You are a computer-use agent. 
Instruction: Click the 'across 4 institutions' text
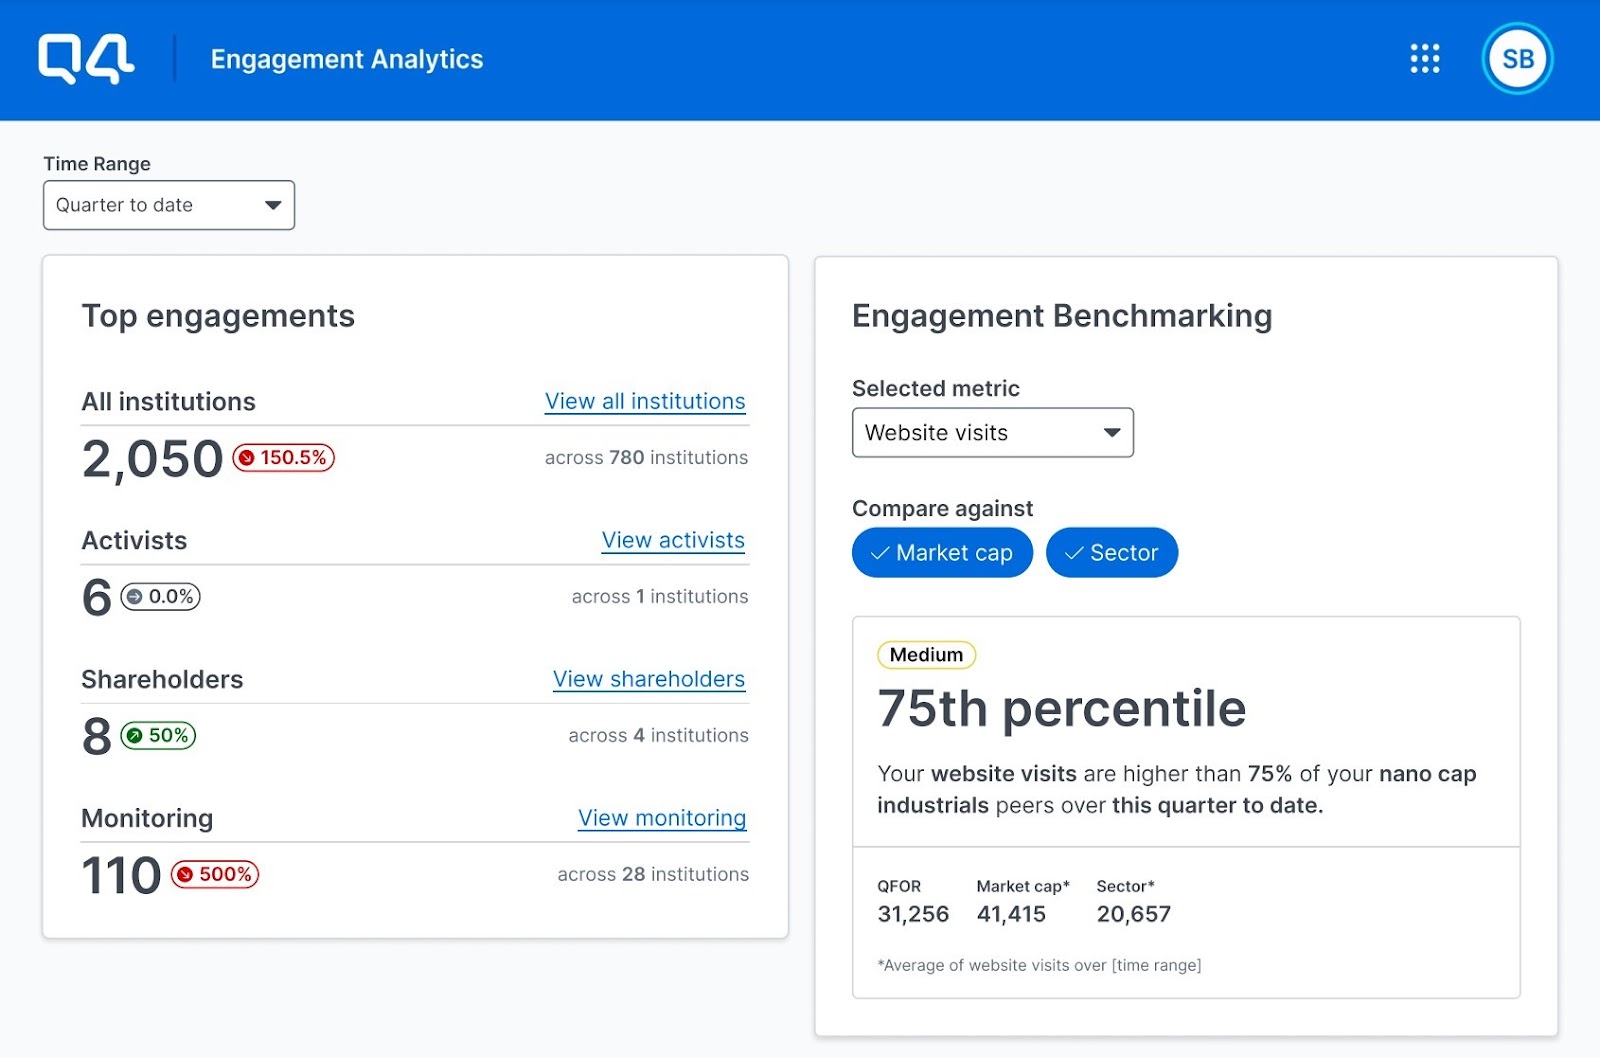pyautogui.click(x=658, y=735)
